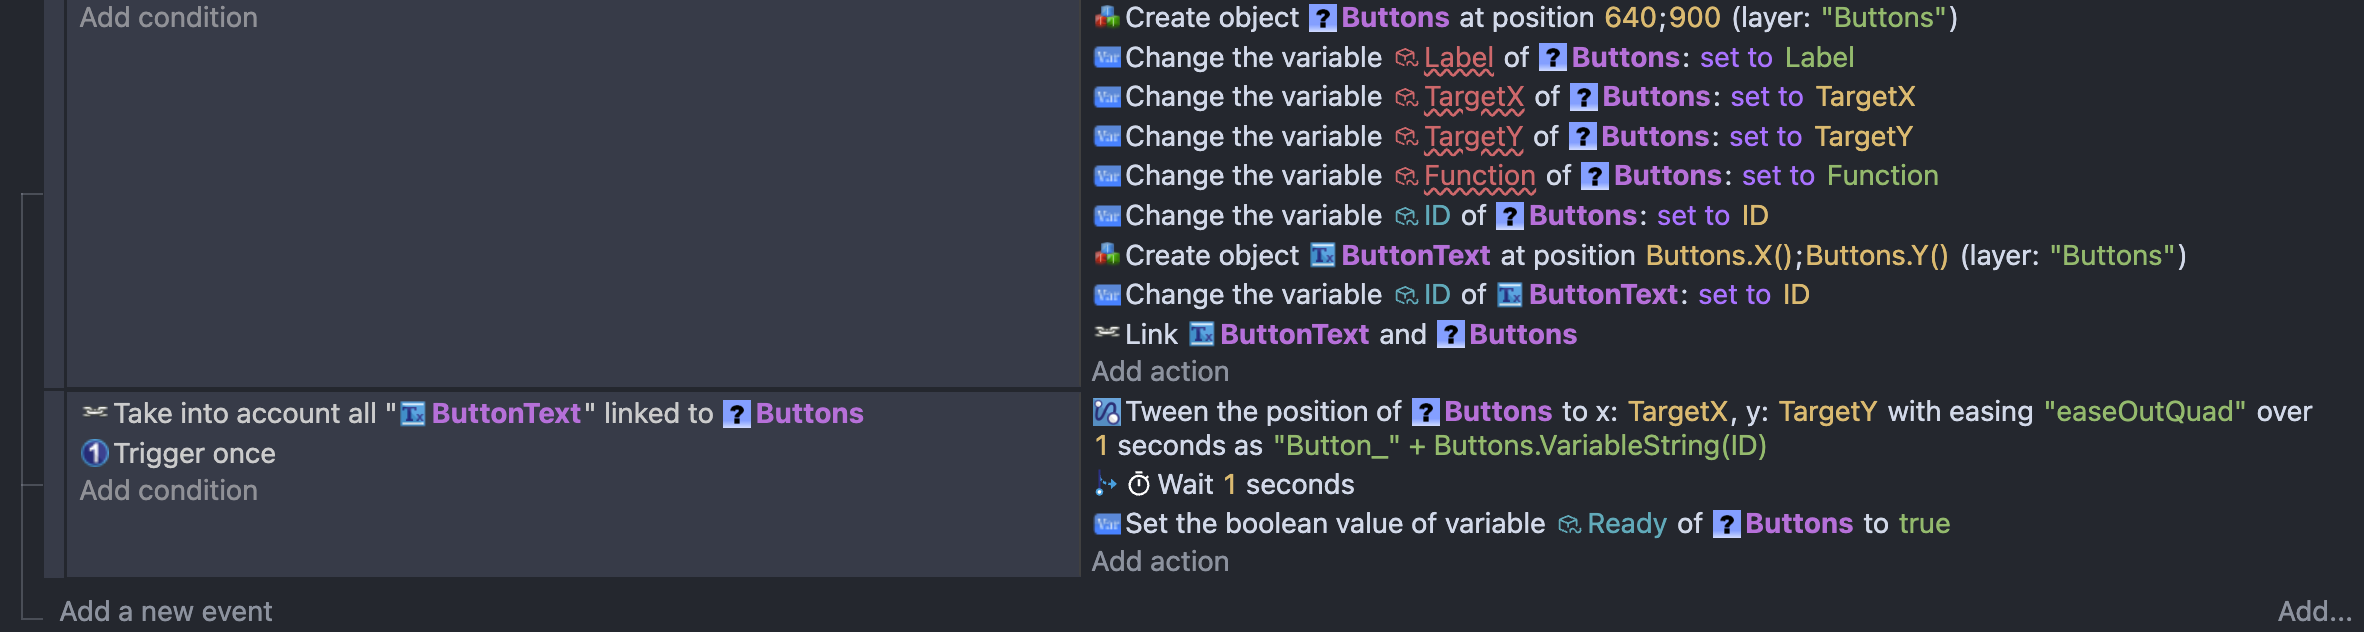Image resolution: width=2364 pixels, height=632 pixels.
Task: Select the Trigger once condition
Action: (x=194, y=454)
